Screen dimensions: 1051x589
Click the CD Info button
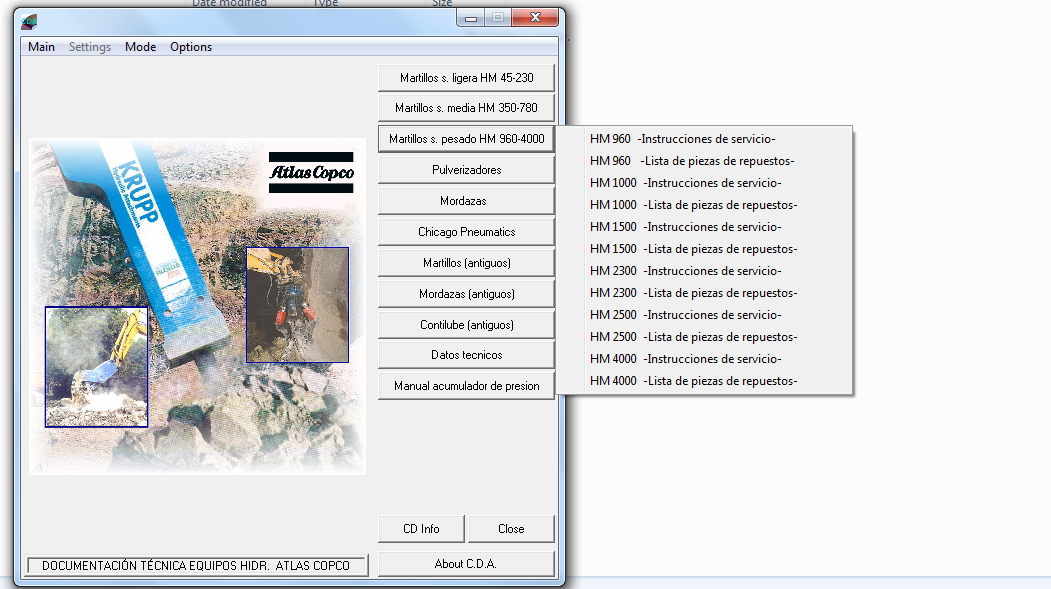coord(422,529)
